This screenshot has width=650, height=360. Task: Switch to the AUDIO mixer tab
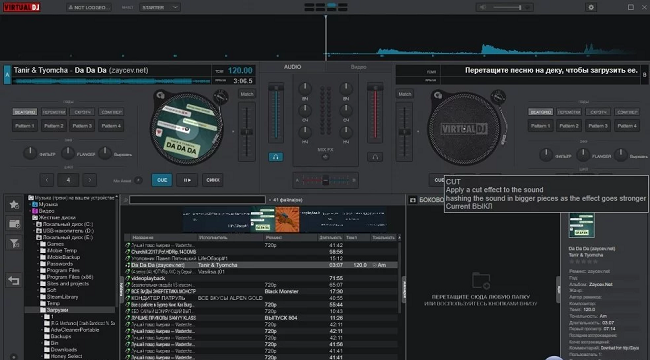tap(292, 67)
